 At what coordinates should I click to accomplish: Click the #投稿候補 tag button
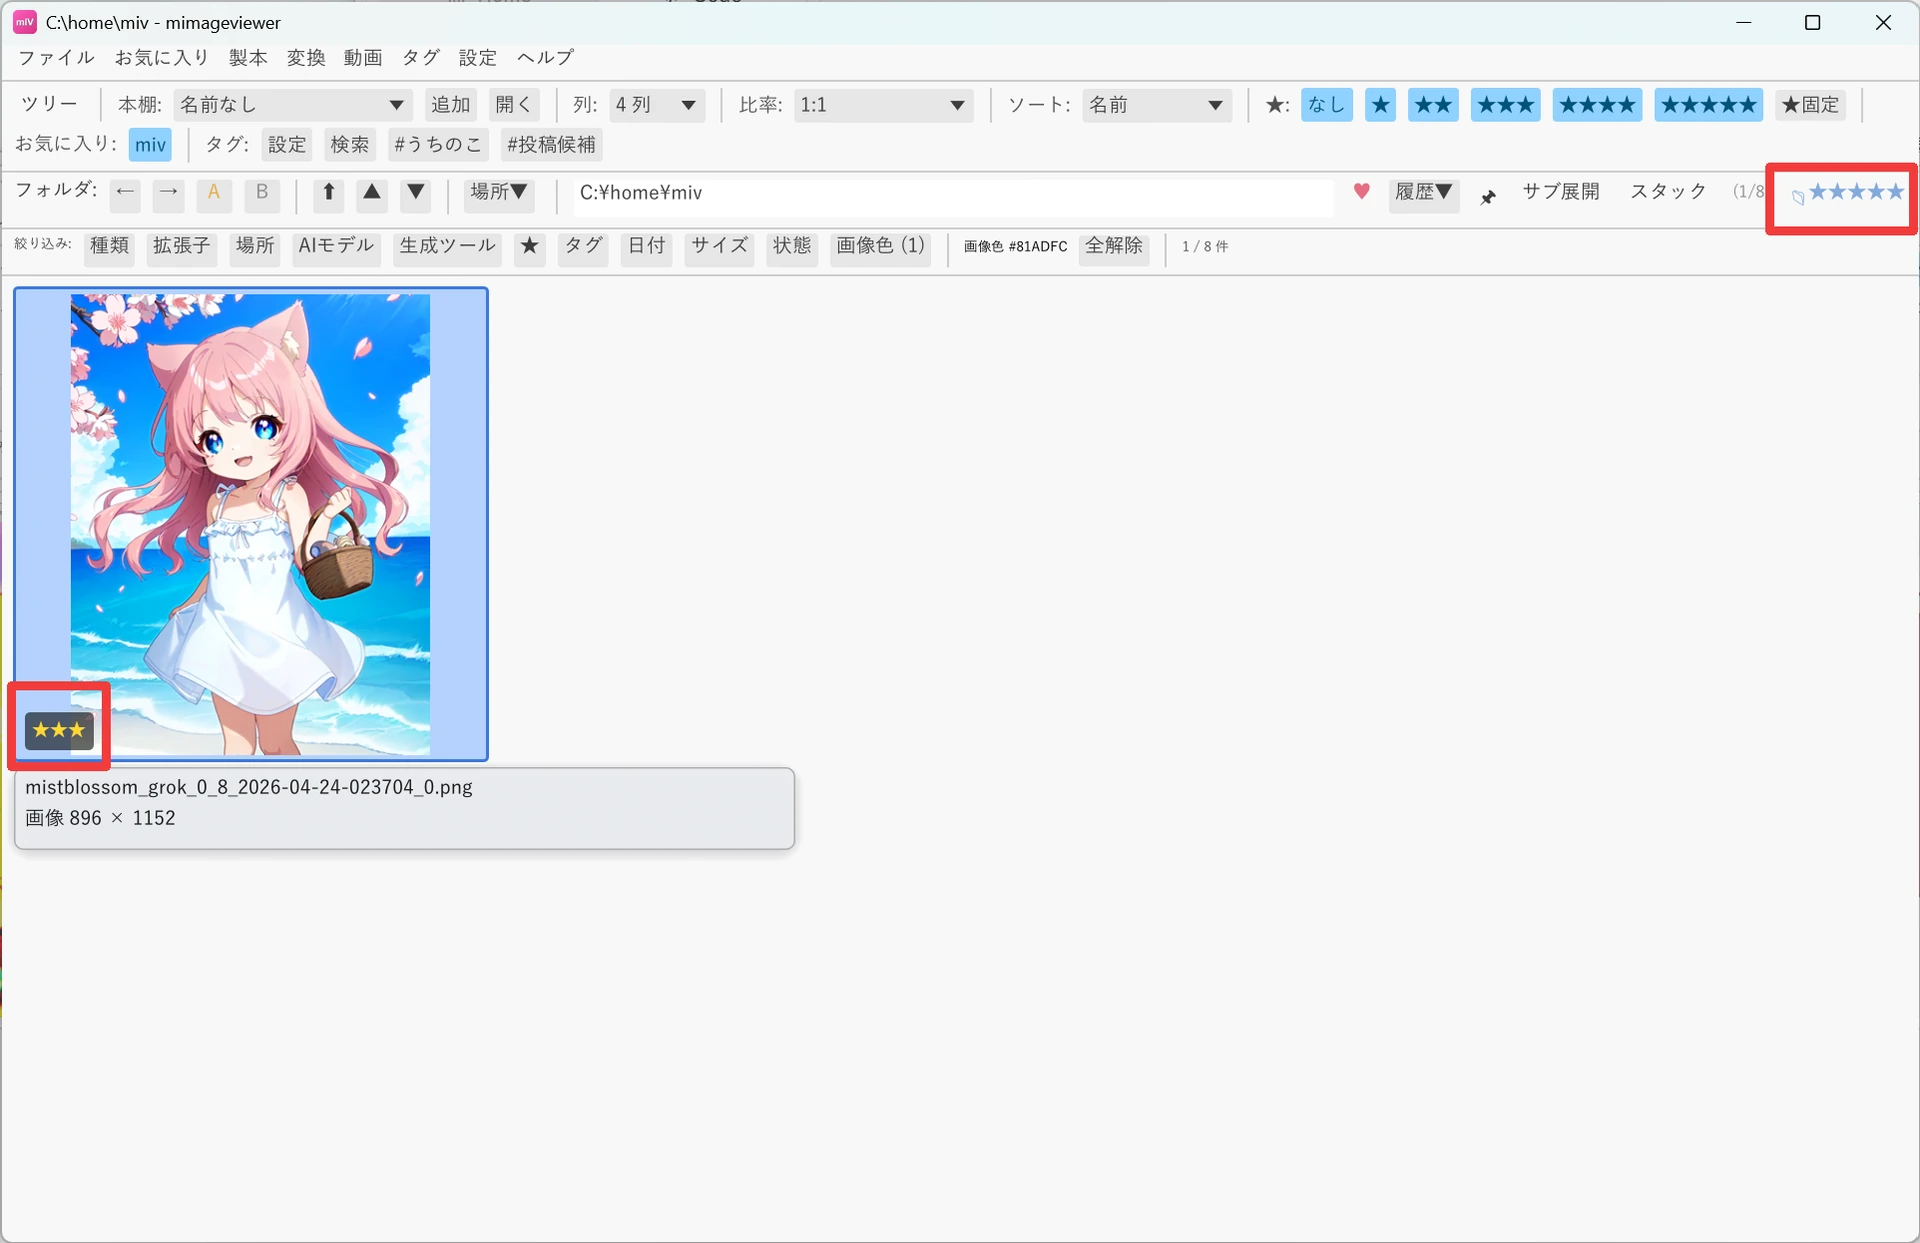[x=551, y=145]
